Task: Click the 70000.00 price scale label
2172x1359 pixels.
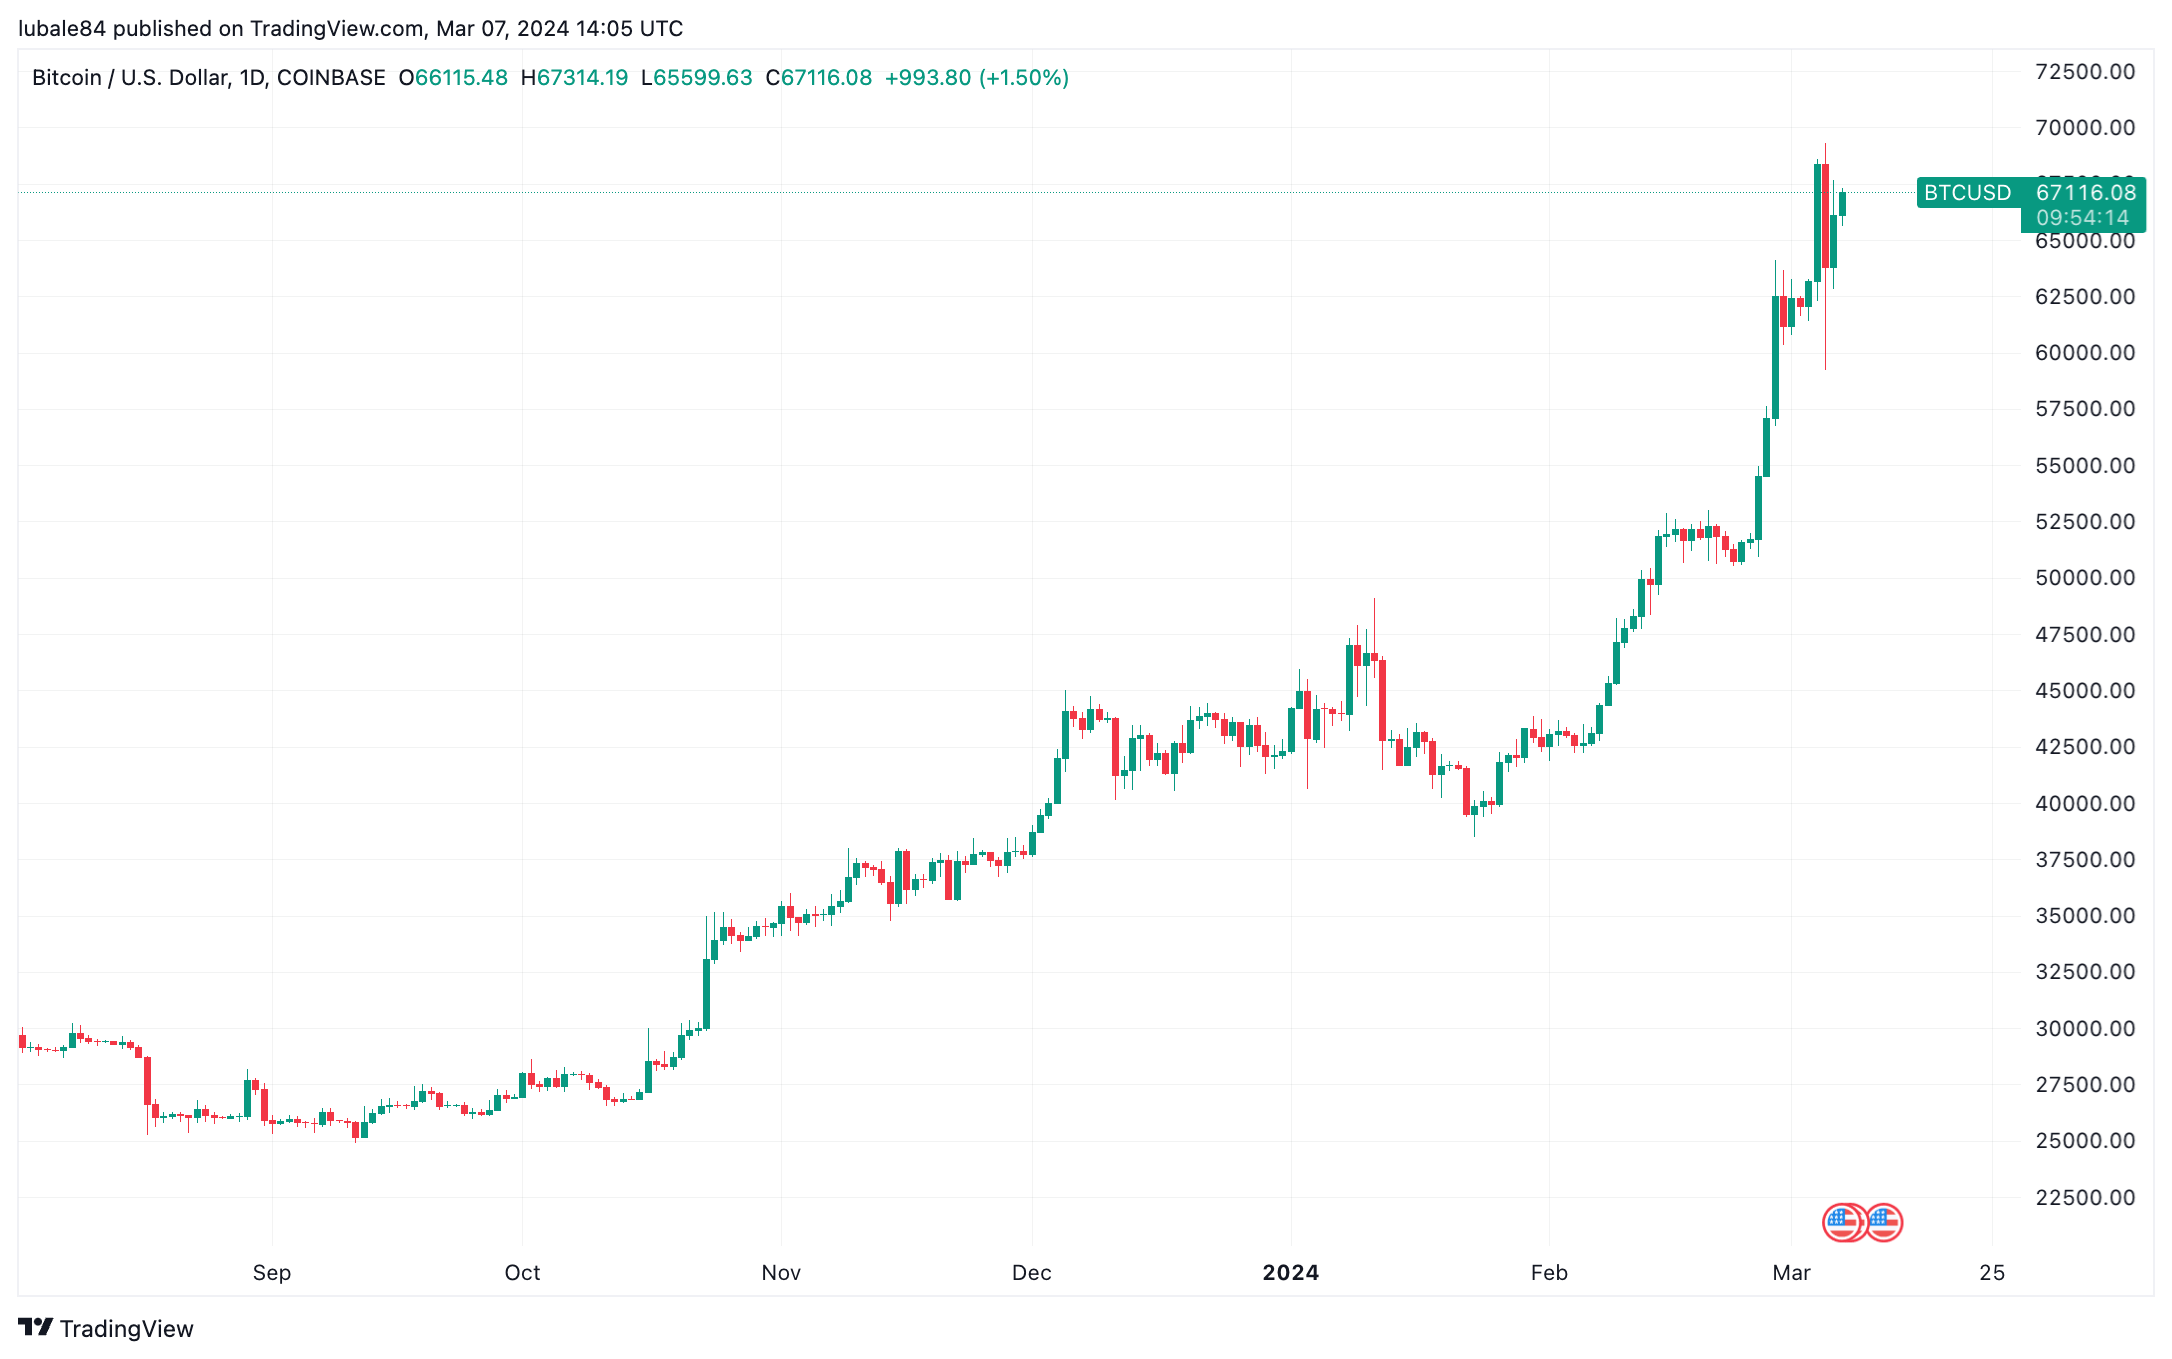Action: tap(2085, 127)
